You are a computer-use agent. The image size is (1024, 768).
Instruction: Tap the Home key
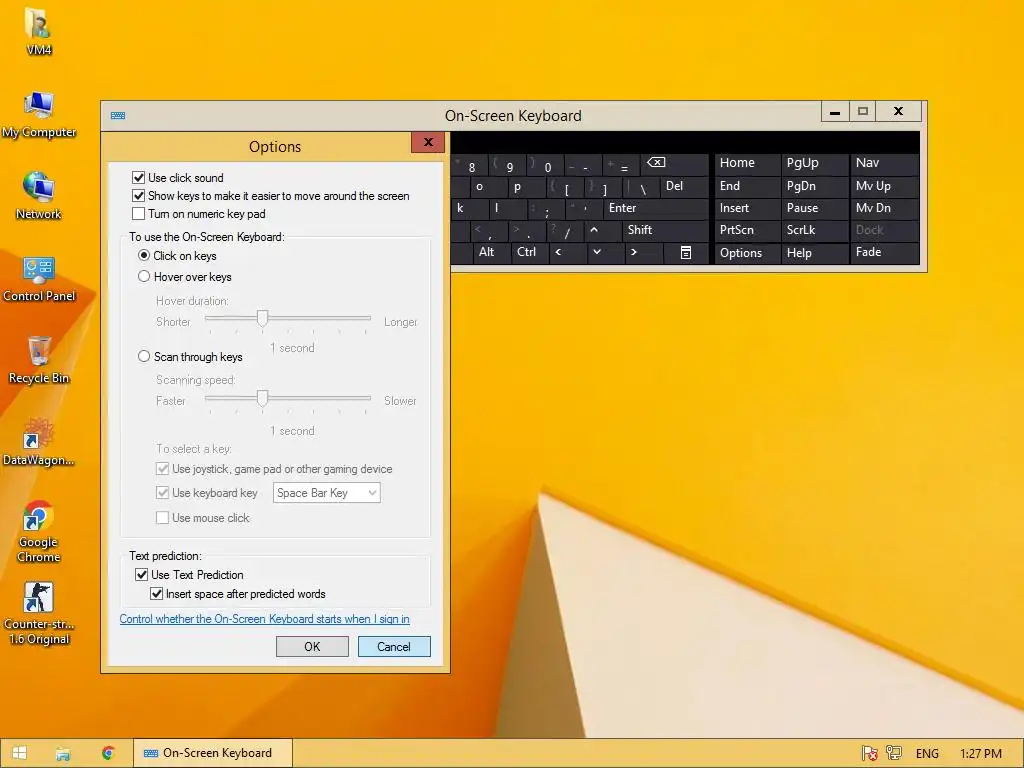748,164
